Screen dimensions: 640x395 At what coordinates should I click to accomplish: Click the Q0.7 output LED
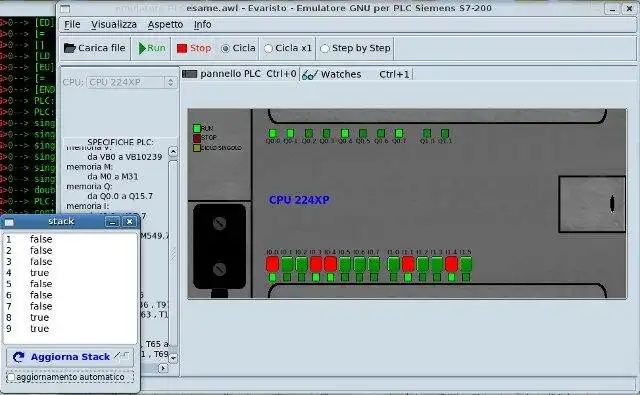click(399, 133)
